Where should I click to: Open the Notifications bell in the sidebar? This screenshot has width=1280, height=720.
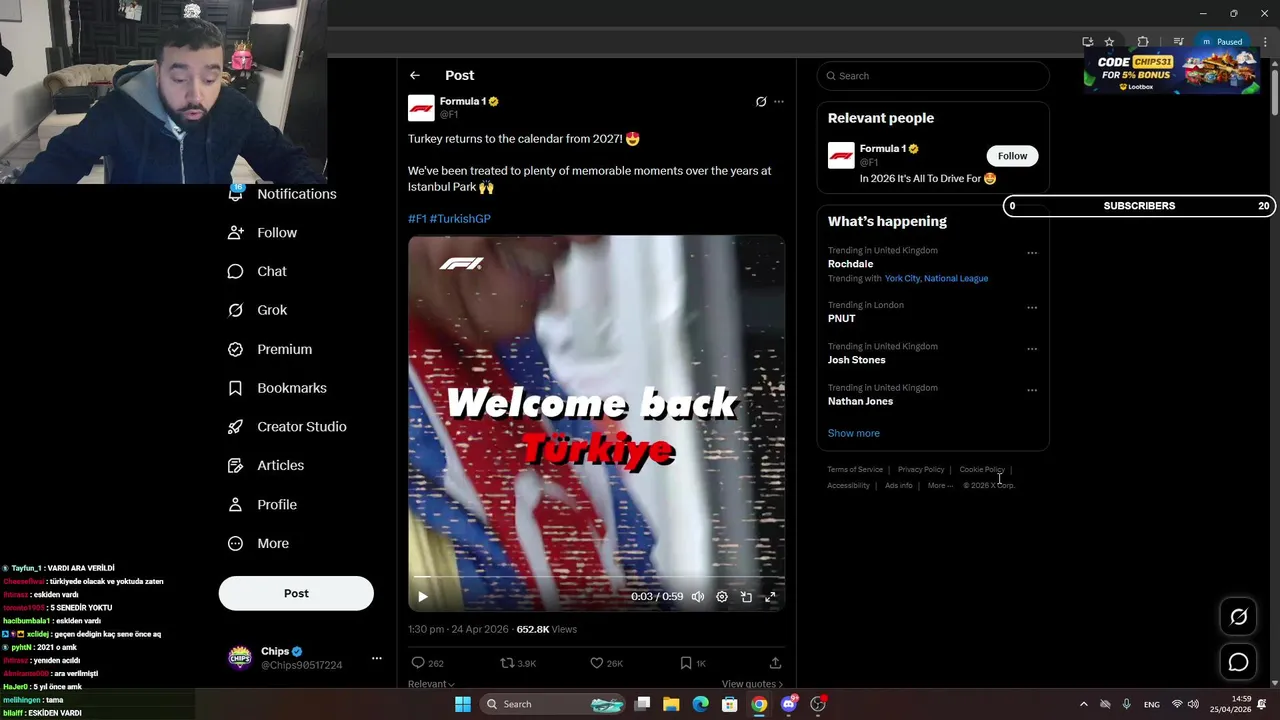click(x=236, y=194)
